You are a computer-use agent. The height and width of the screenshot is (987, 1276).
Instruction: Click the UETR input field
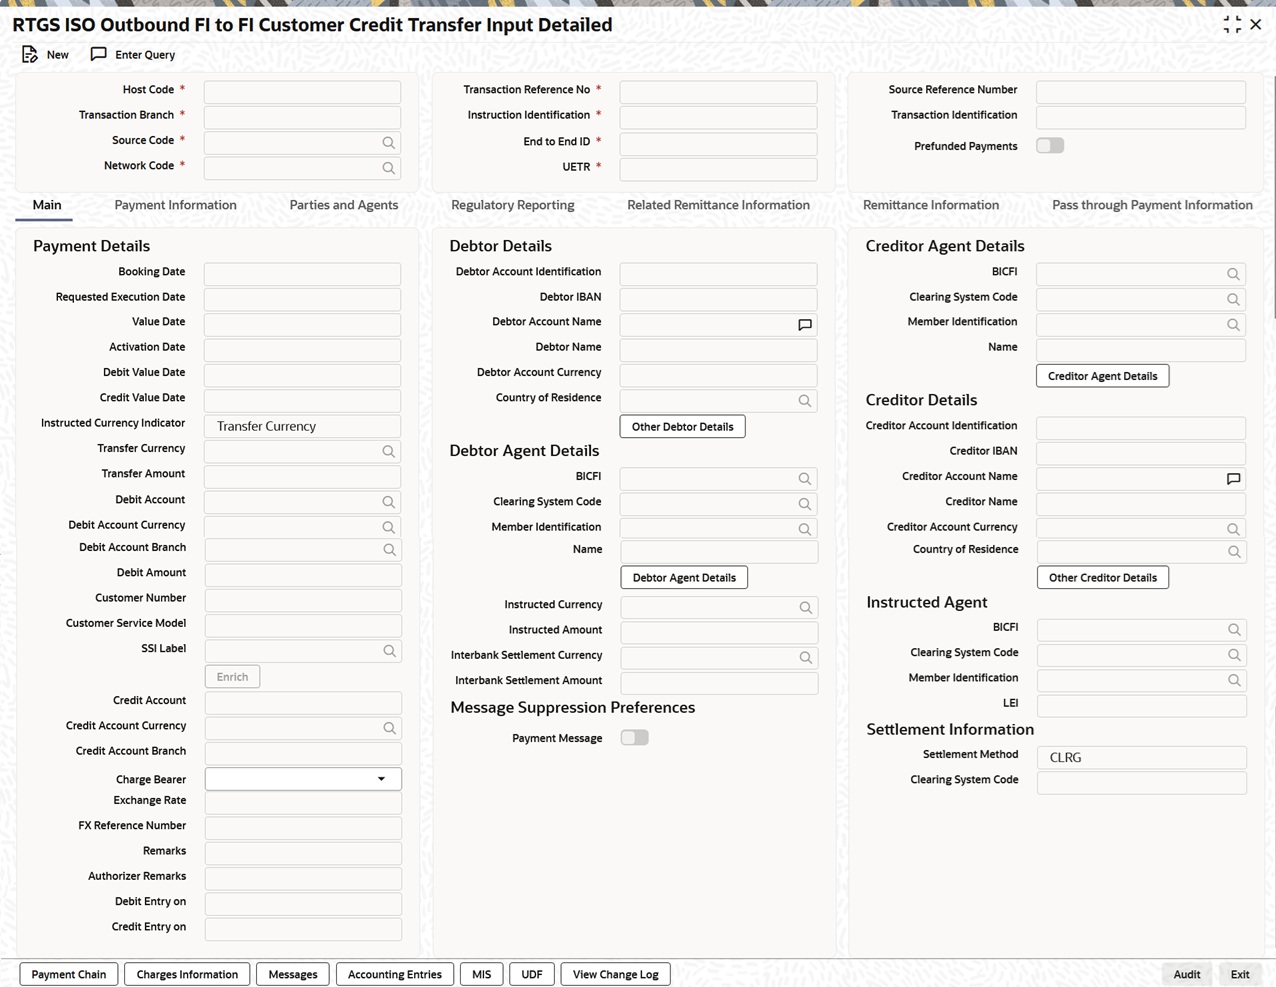point(718,169)
